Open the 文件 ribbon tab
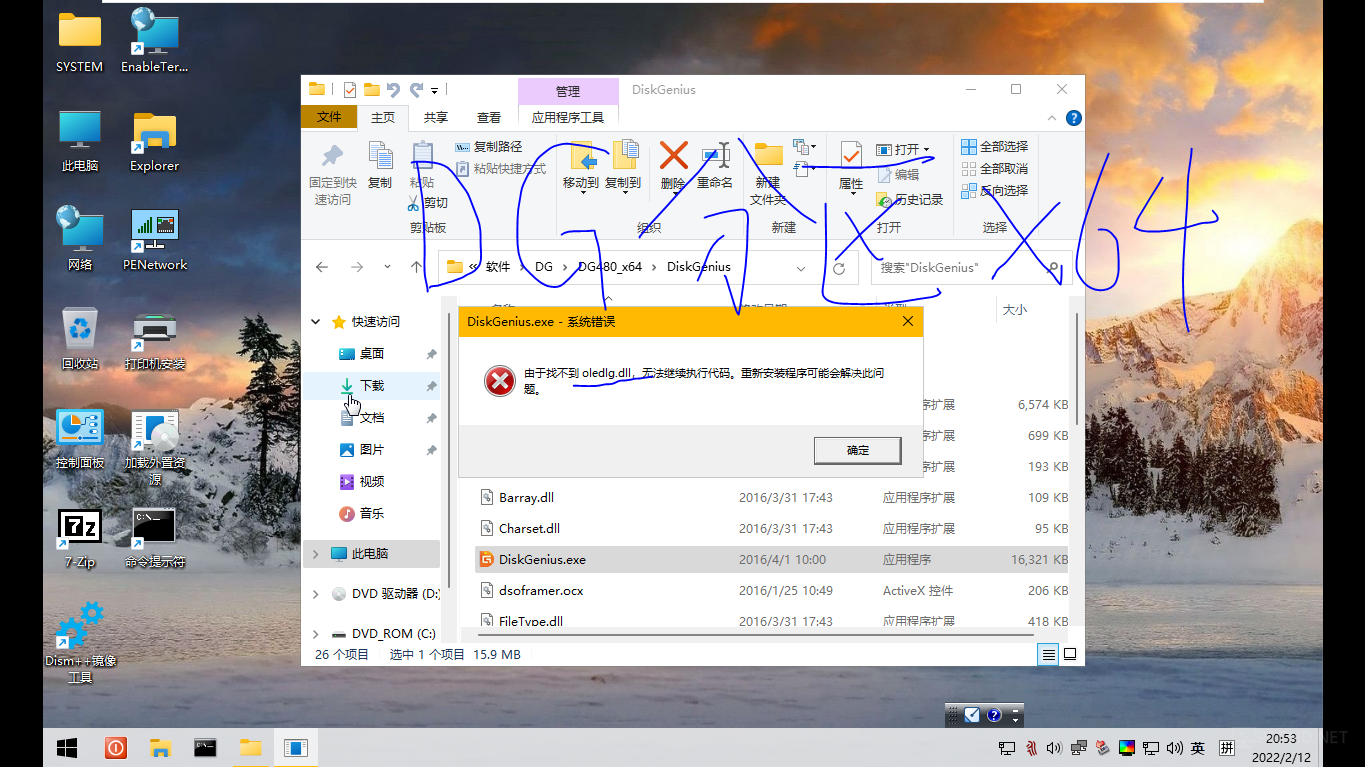 [329, 117]
